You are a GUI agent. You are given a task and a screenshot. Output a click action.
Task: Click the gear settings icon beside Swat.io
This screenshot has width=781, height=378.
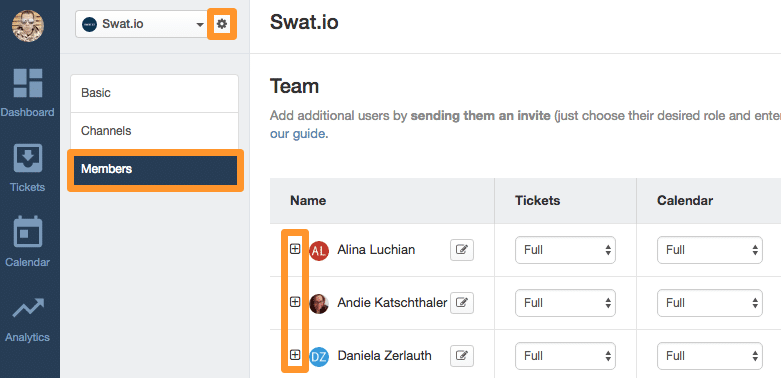[222, 23]
